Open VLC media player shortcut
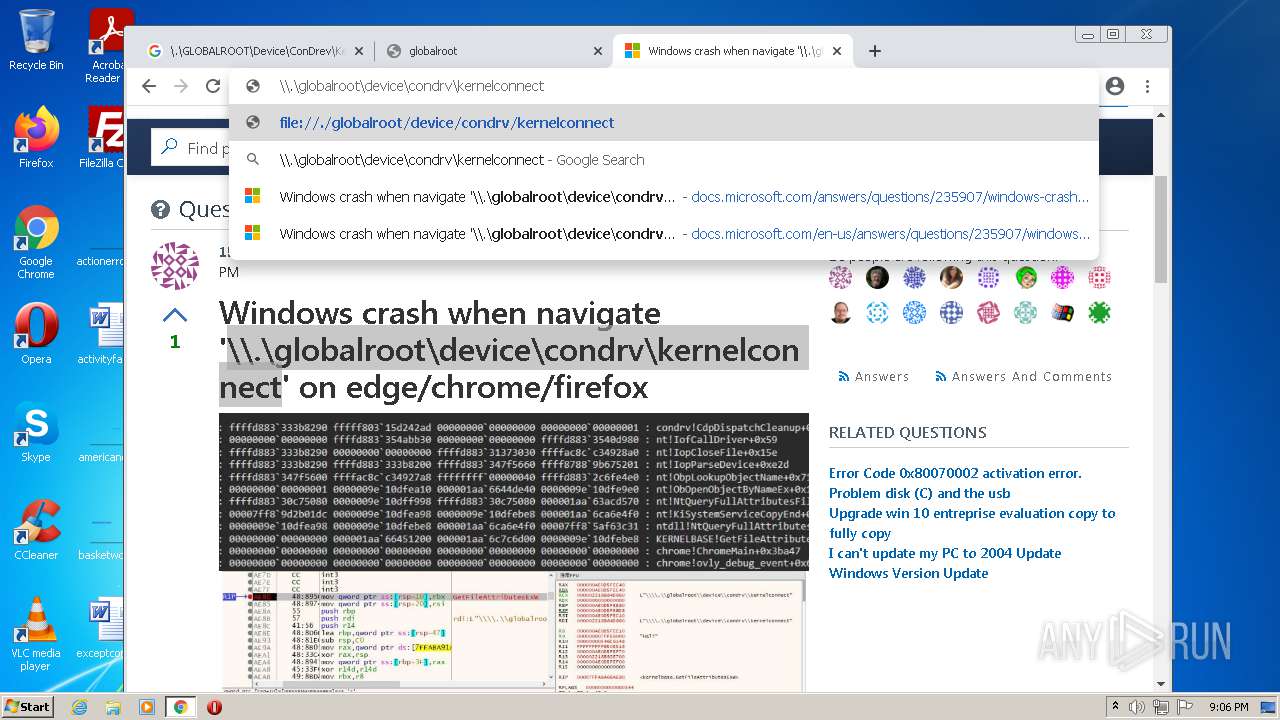Screen dimensions: 1280x720 36,634
